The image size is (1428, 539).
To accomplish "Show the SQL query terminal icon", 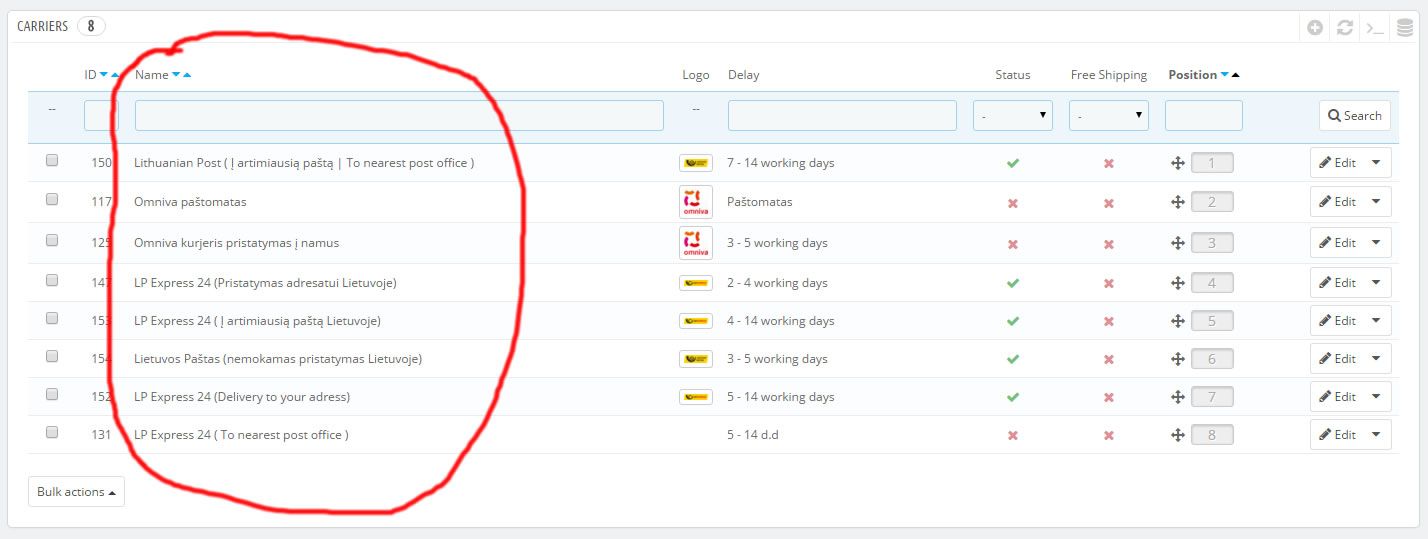I will coord(1375,27).
